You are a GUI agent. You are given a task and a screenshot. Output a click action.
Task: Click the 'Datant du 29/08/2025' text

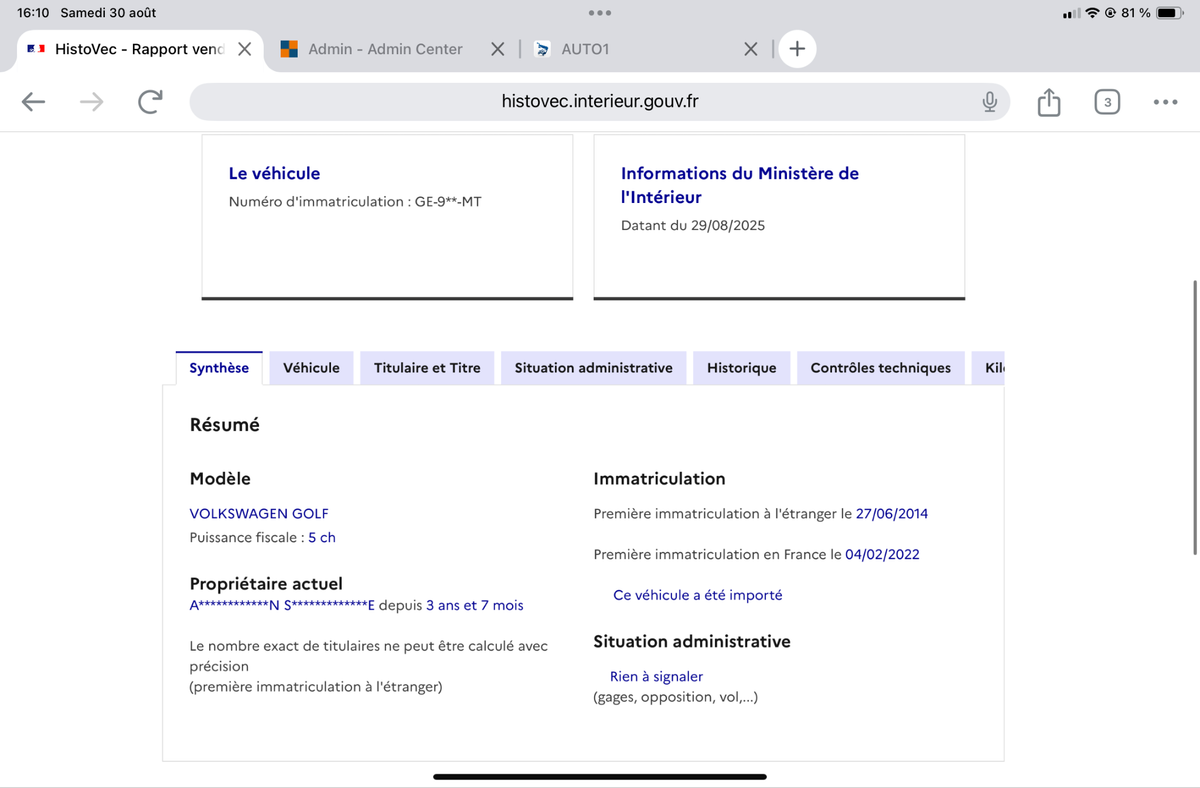(693, 226)
